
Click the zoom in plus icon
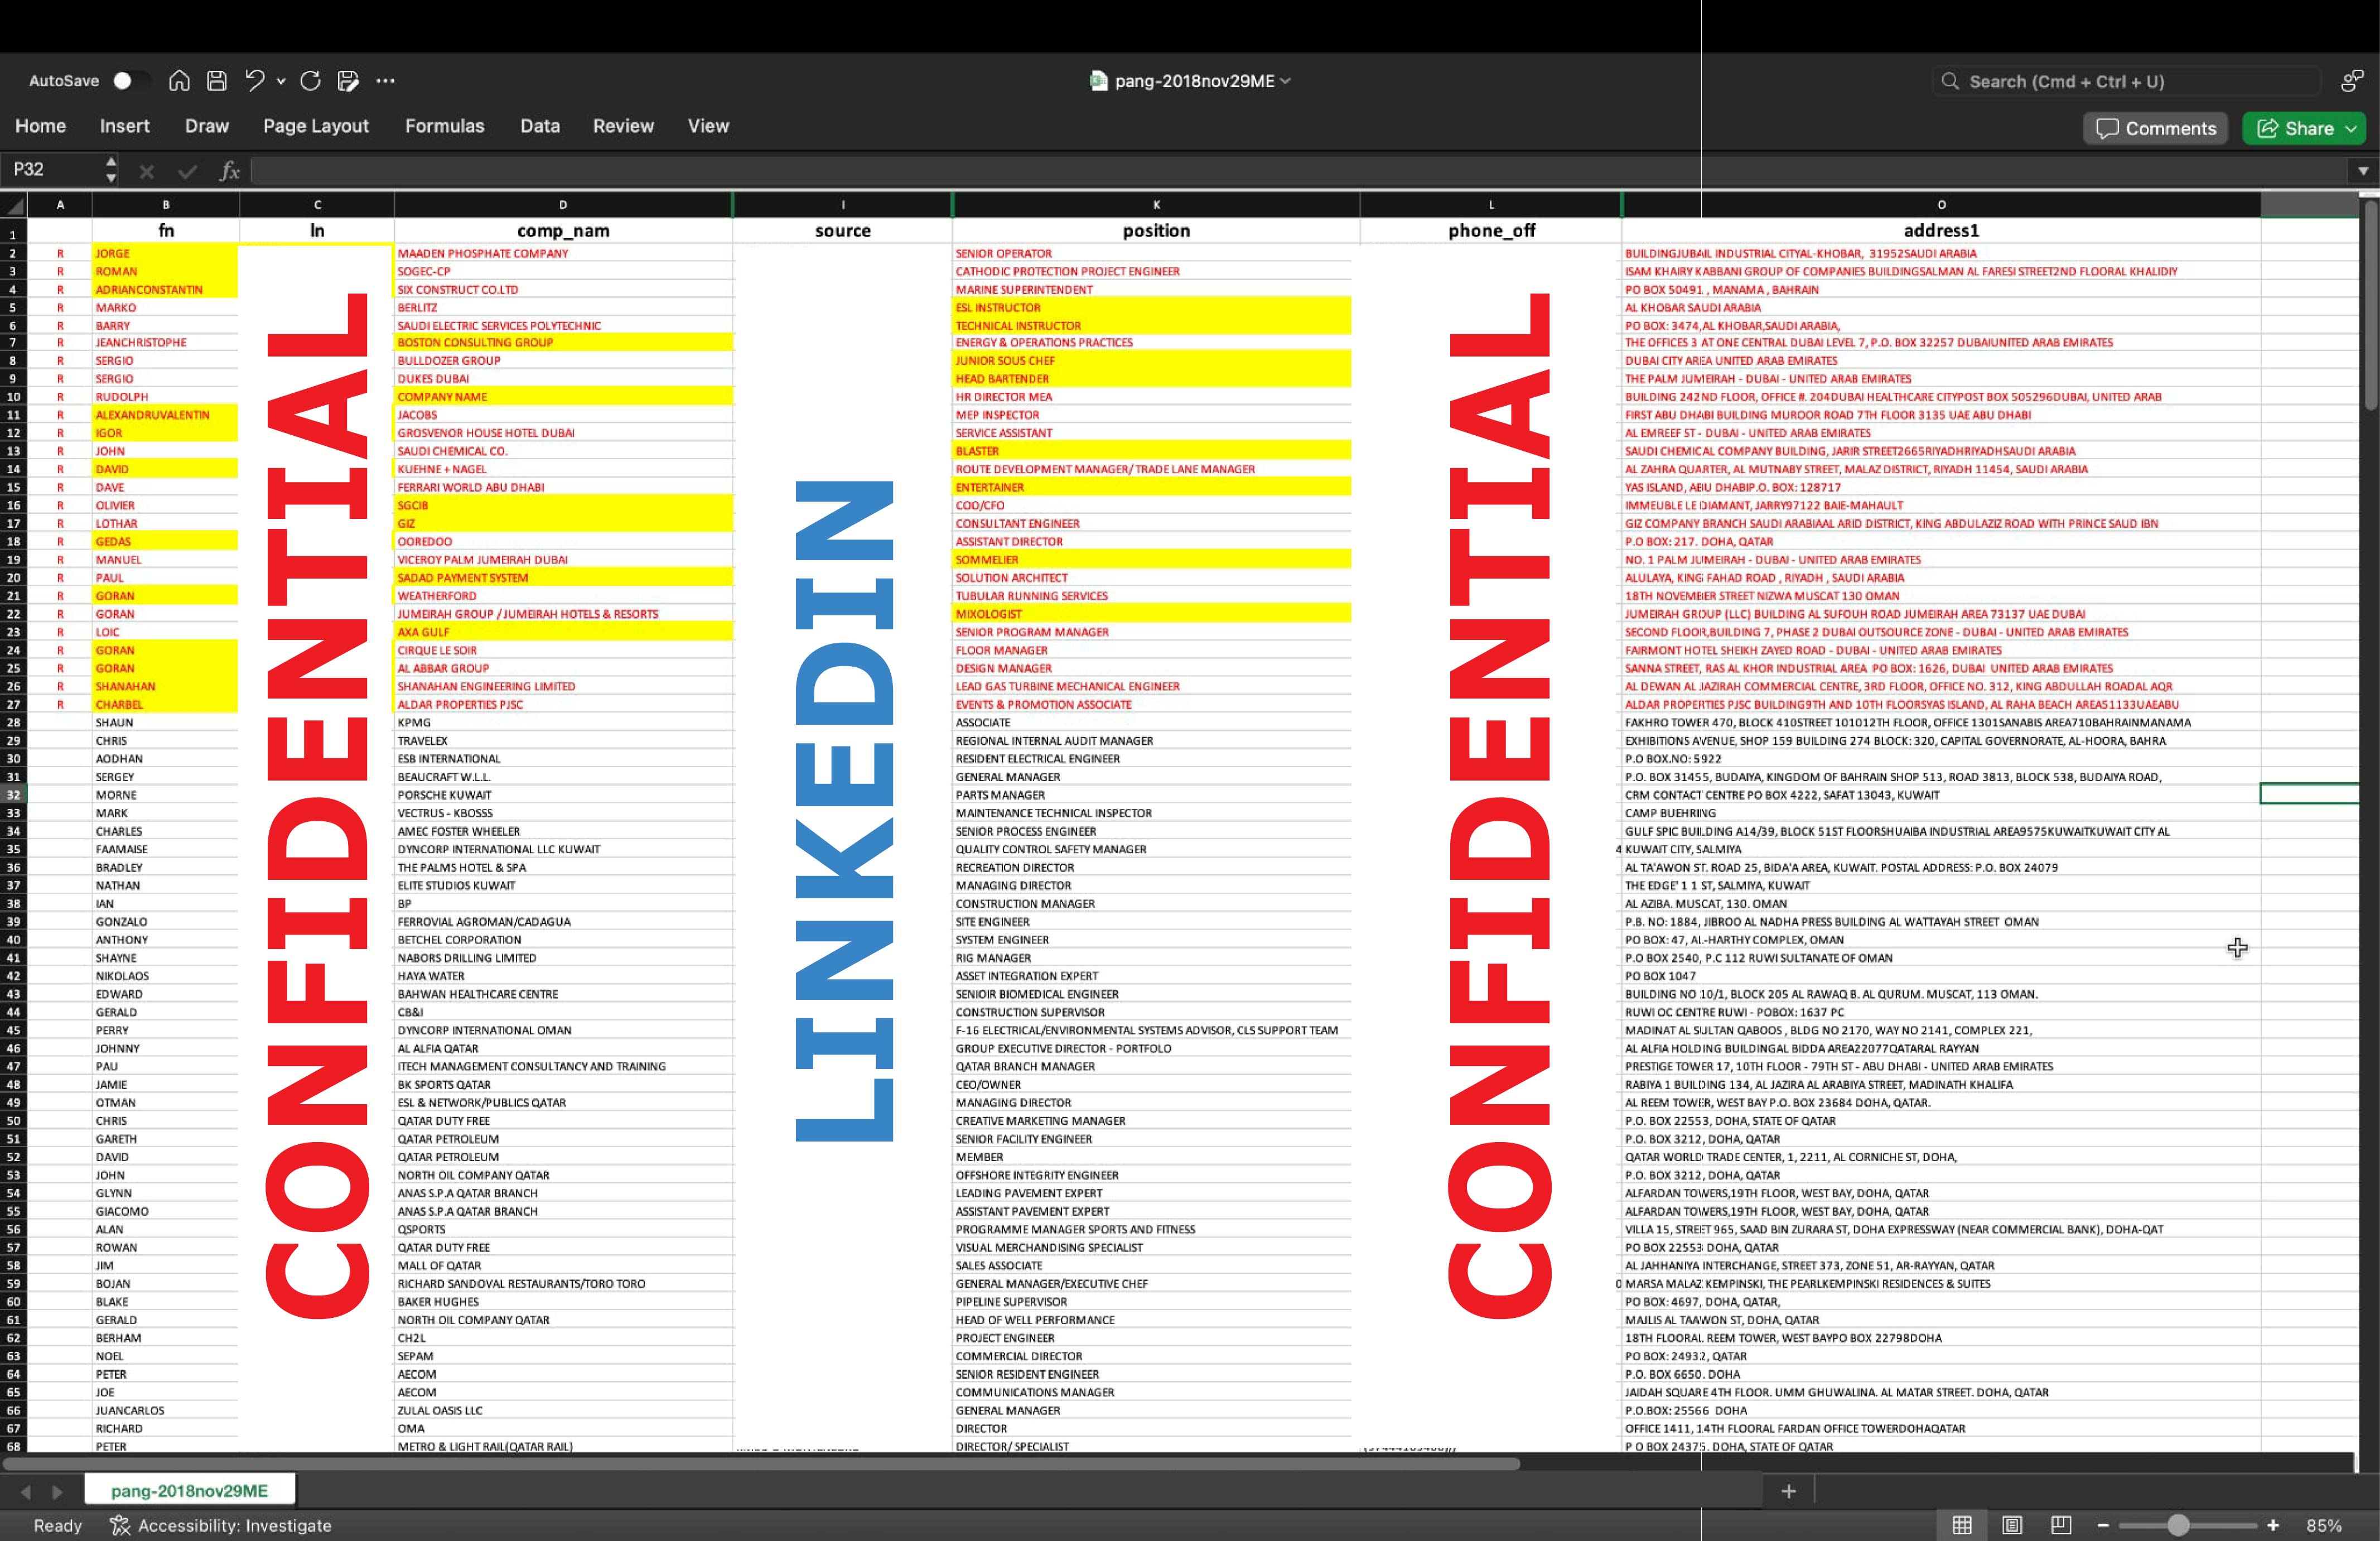(x=2273, y=1525)
